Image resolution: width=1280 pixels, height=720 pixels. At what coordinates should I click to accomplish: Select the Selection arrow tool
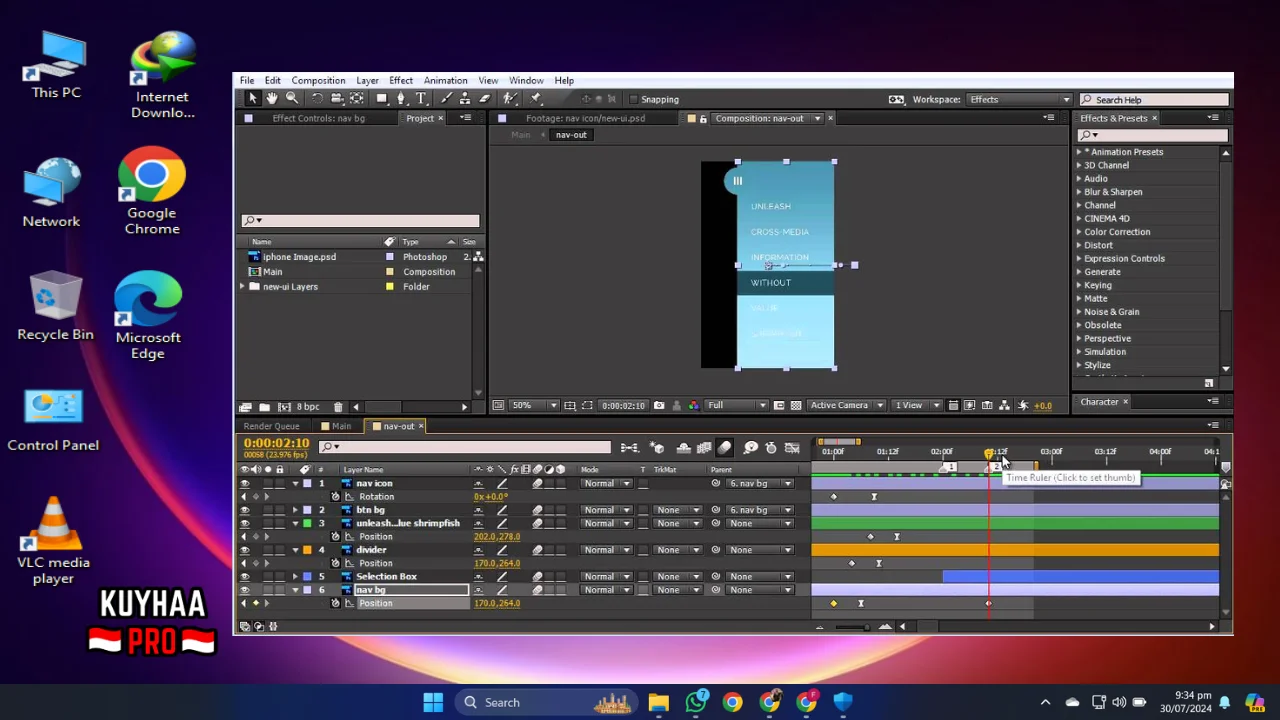click(253, 98)
